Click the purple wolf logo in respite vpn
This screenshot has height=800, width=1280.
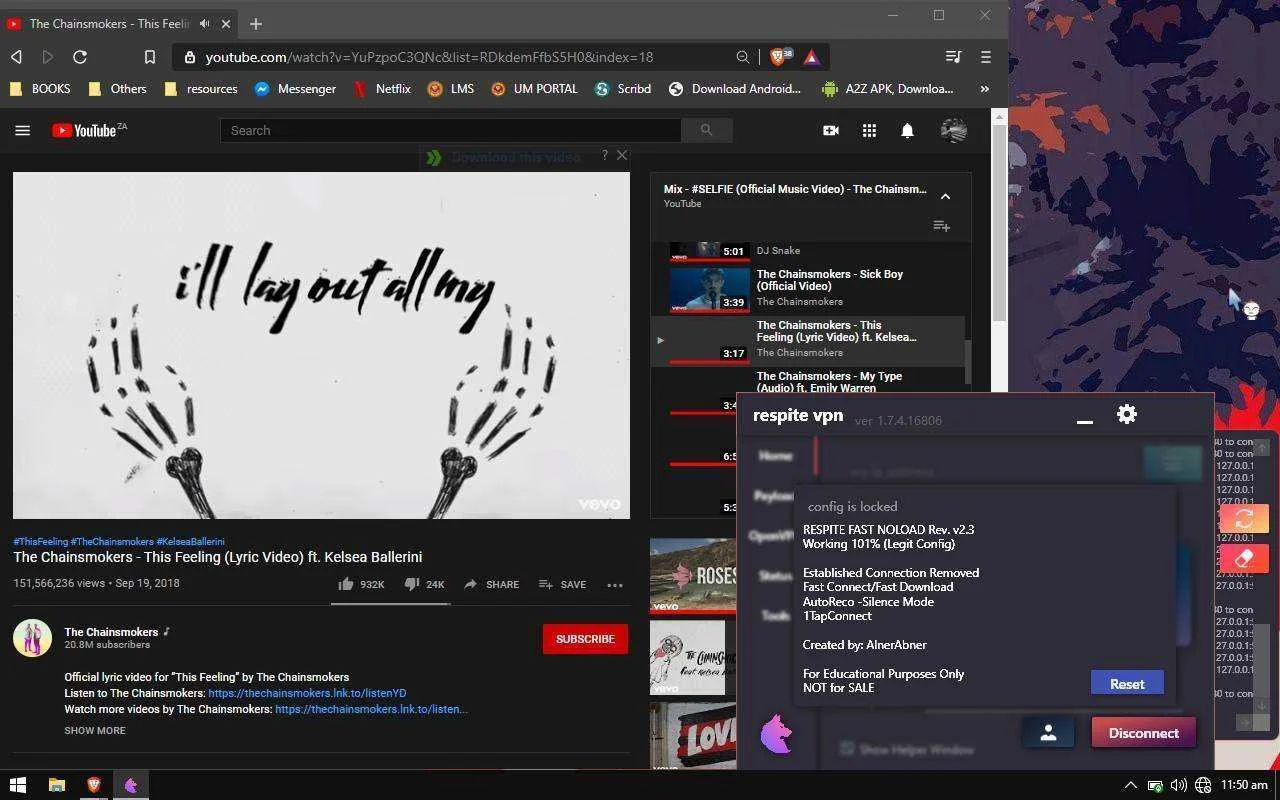(777, 735)
